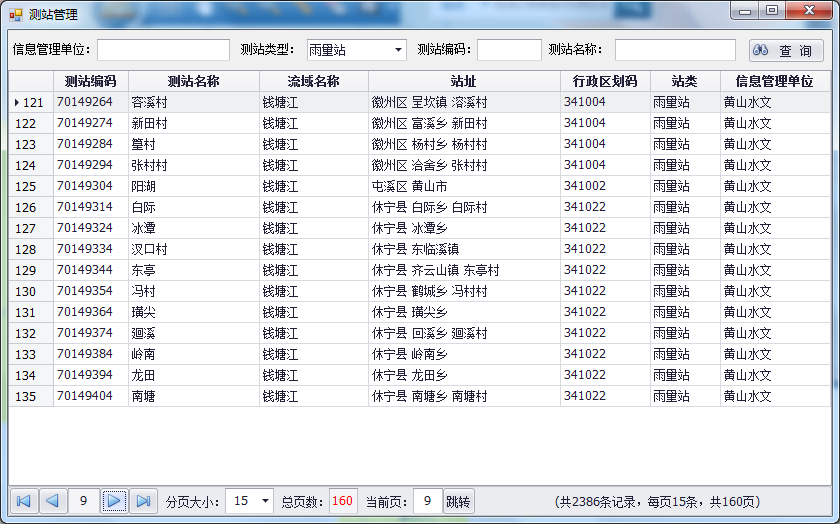The height and width of the screenshot is (524, 840).
Task: Select the row header for row 130
Action: tap(26, 291)
